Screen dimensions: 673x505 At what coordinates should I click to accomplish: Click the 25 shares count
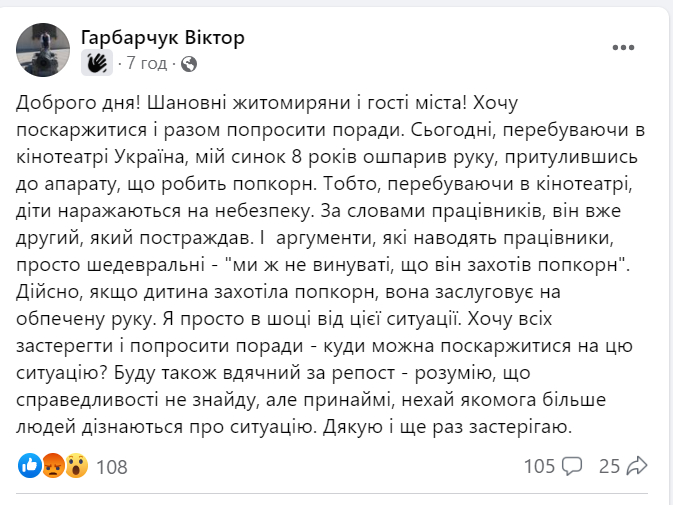tap(609, 466)
